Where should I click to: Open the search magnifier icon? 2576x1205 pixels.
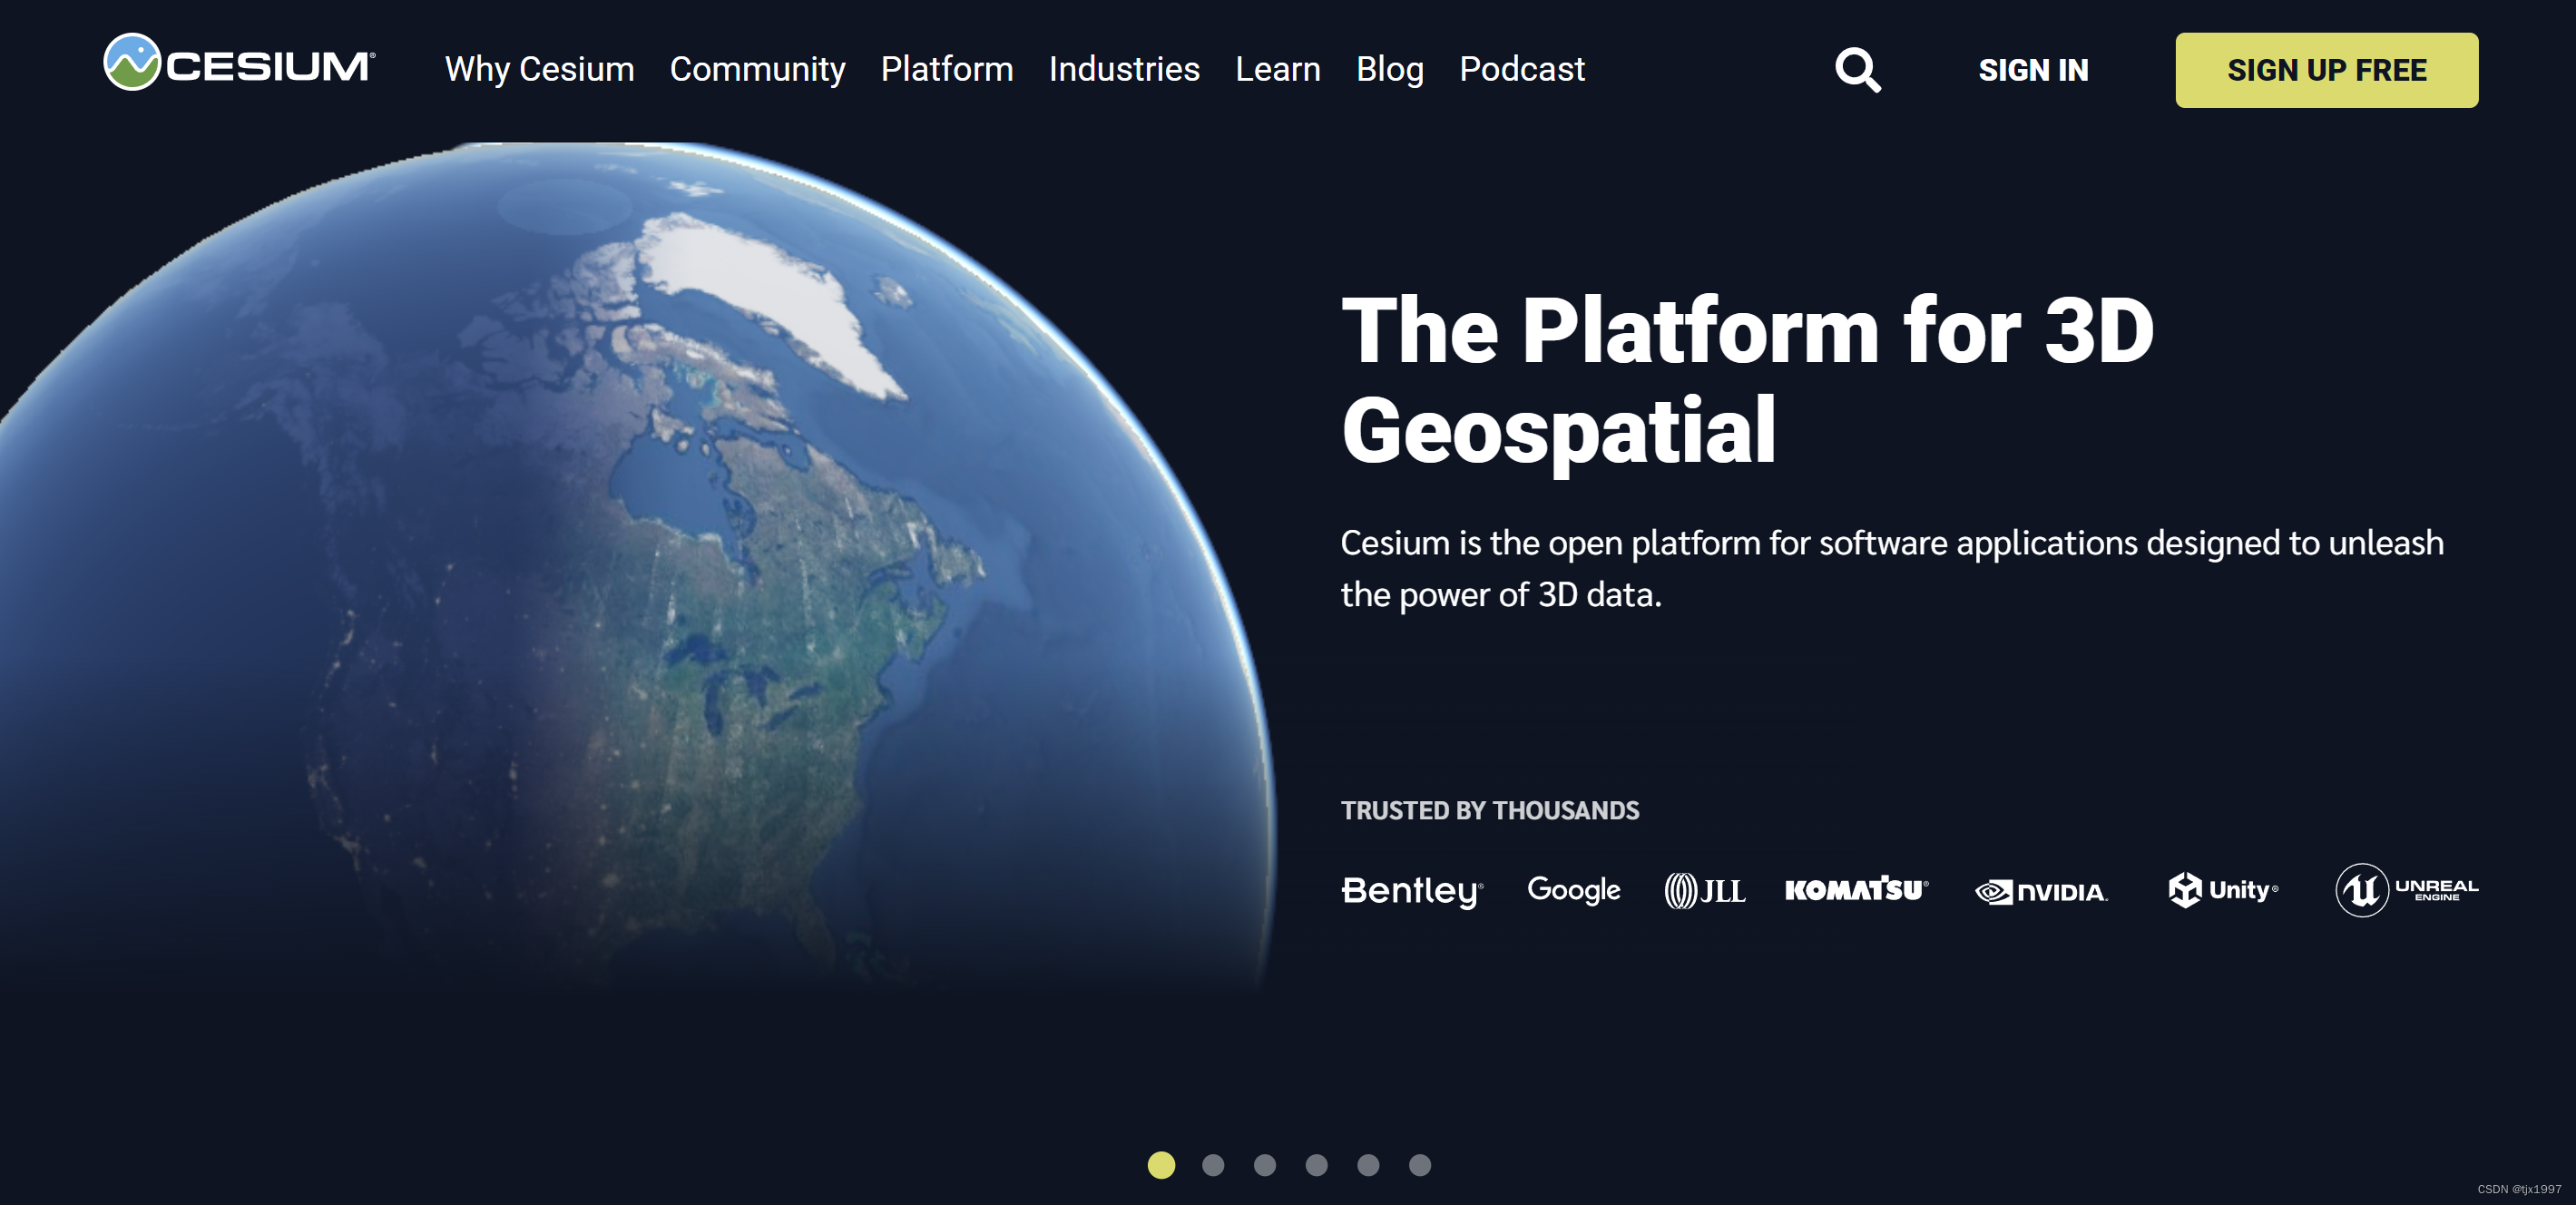(x=1857, y=70)
